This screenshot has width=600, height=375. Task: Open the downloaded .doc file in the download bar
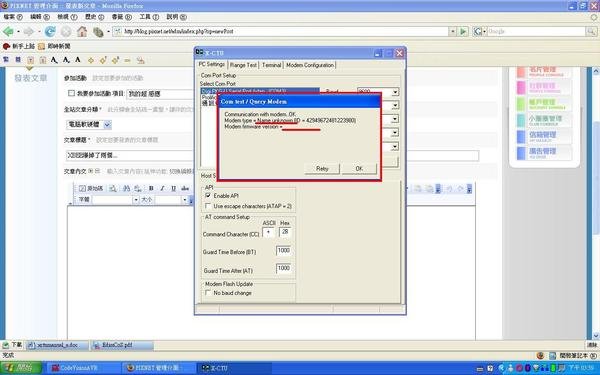[x=57, y=345]
